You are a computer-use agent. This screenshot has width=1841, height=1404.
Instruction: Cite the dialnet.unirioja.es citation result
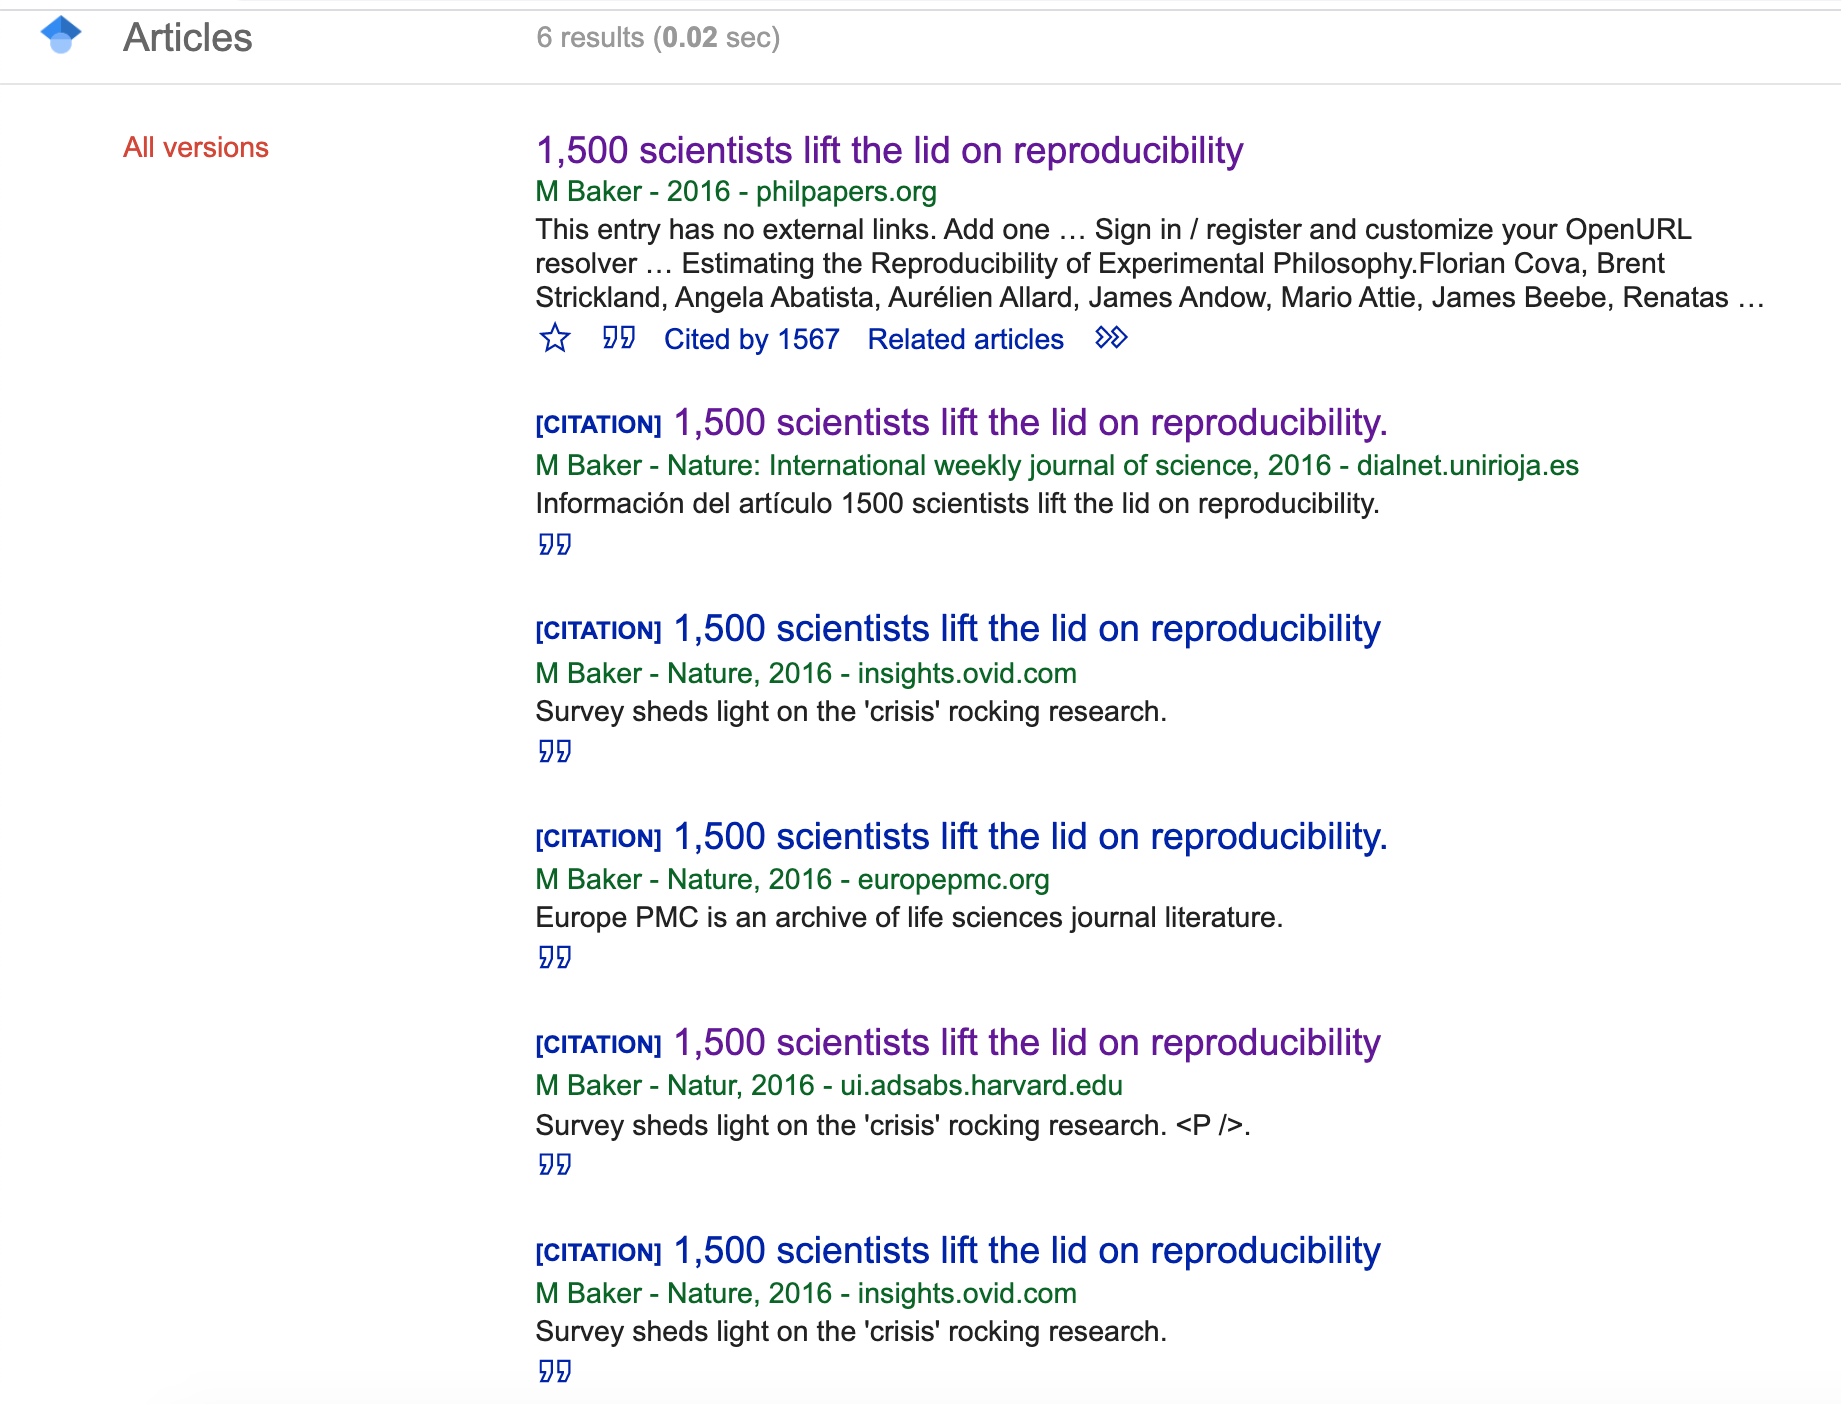555,544
